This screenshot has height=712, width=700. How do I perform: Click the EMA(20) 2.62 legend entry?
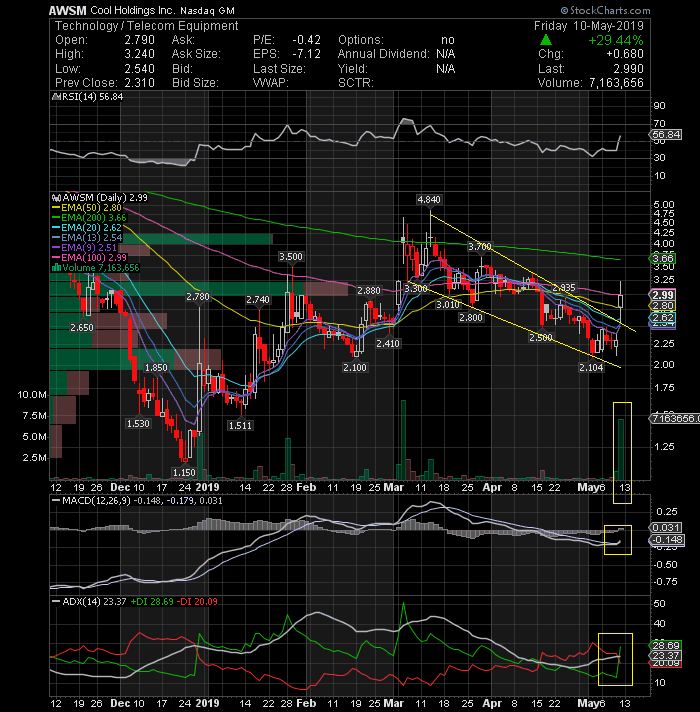87,227
